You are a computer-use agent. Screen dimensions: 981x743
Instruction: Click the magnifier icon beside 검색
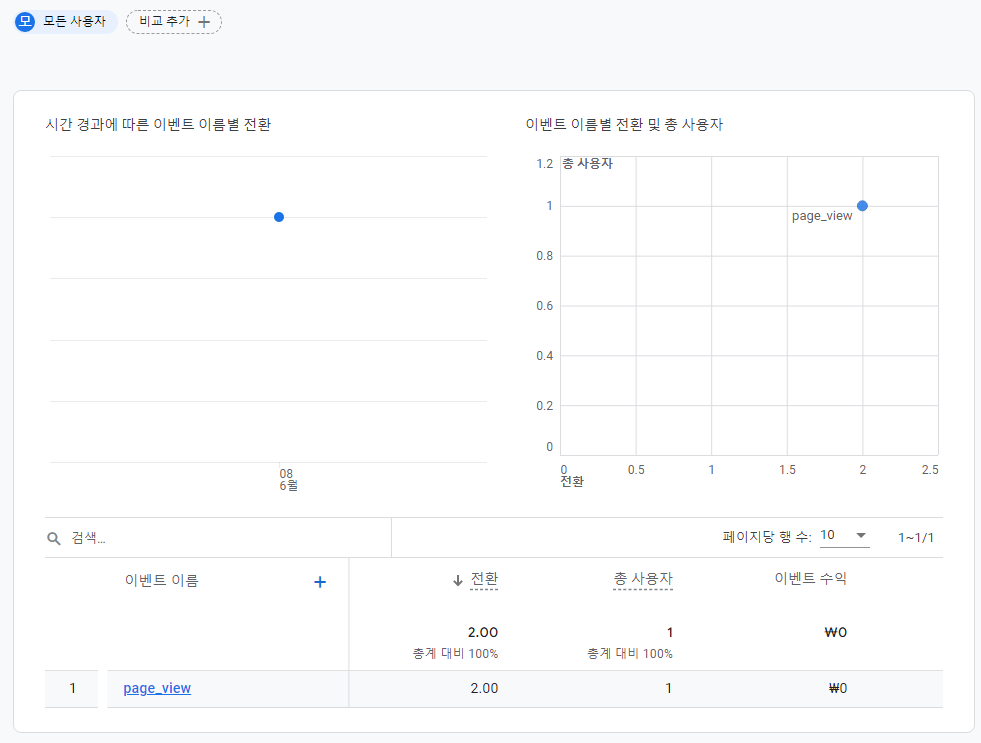click(x=54, y=538)
